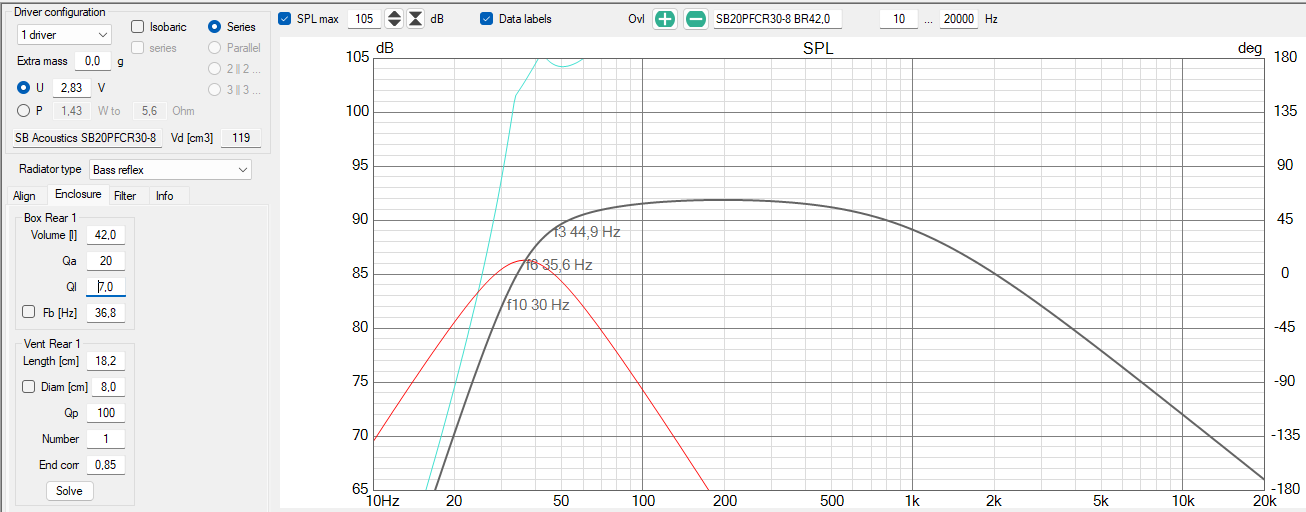The height and width of the screenshot is (512, 1306).
Task: Expand the Radiator type Bass reflex dropdown
Action: point(170,170)
